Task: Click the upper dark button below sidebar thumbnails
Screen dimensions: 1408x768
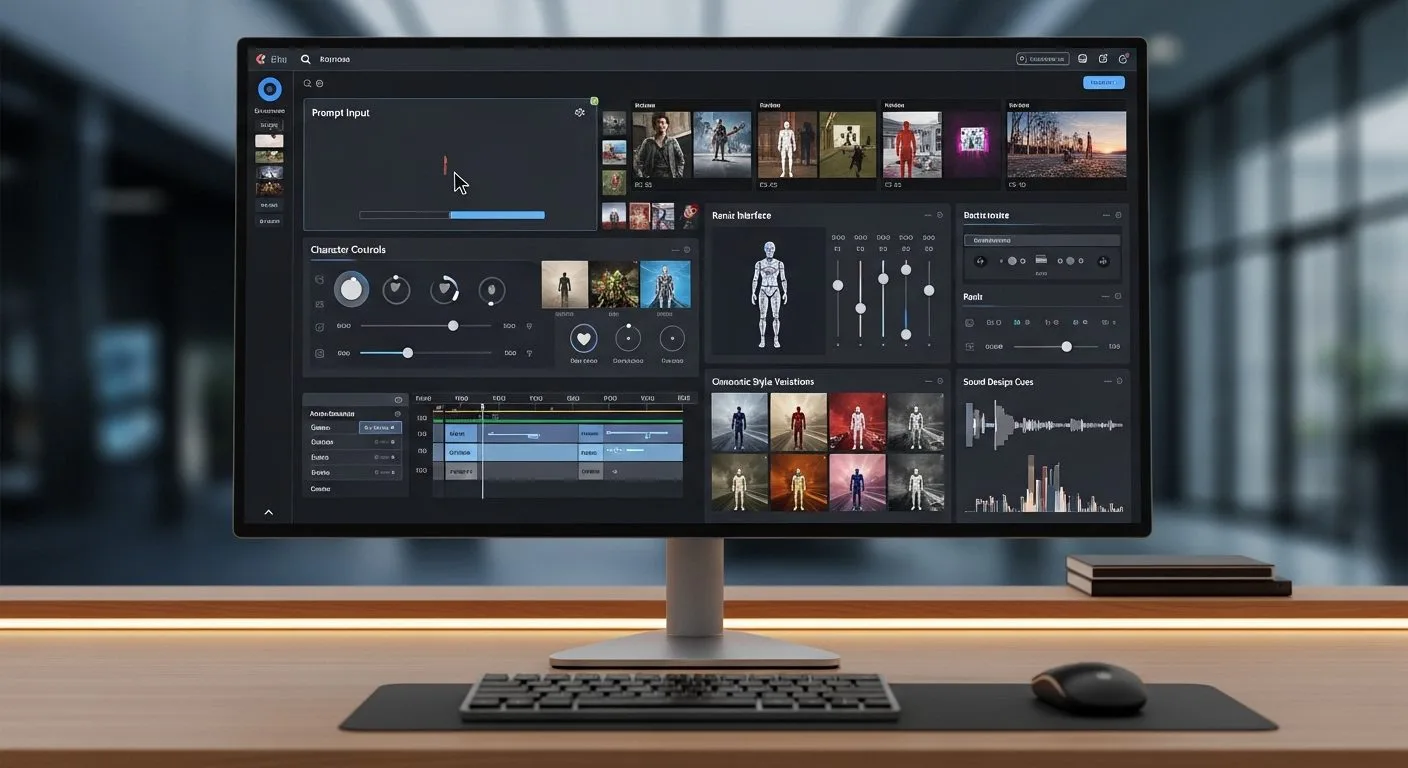Action: pos(269,204)
